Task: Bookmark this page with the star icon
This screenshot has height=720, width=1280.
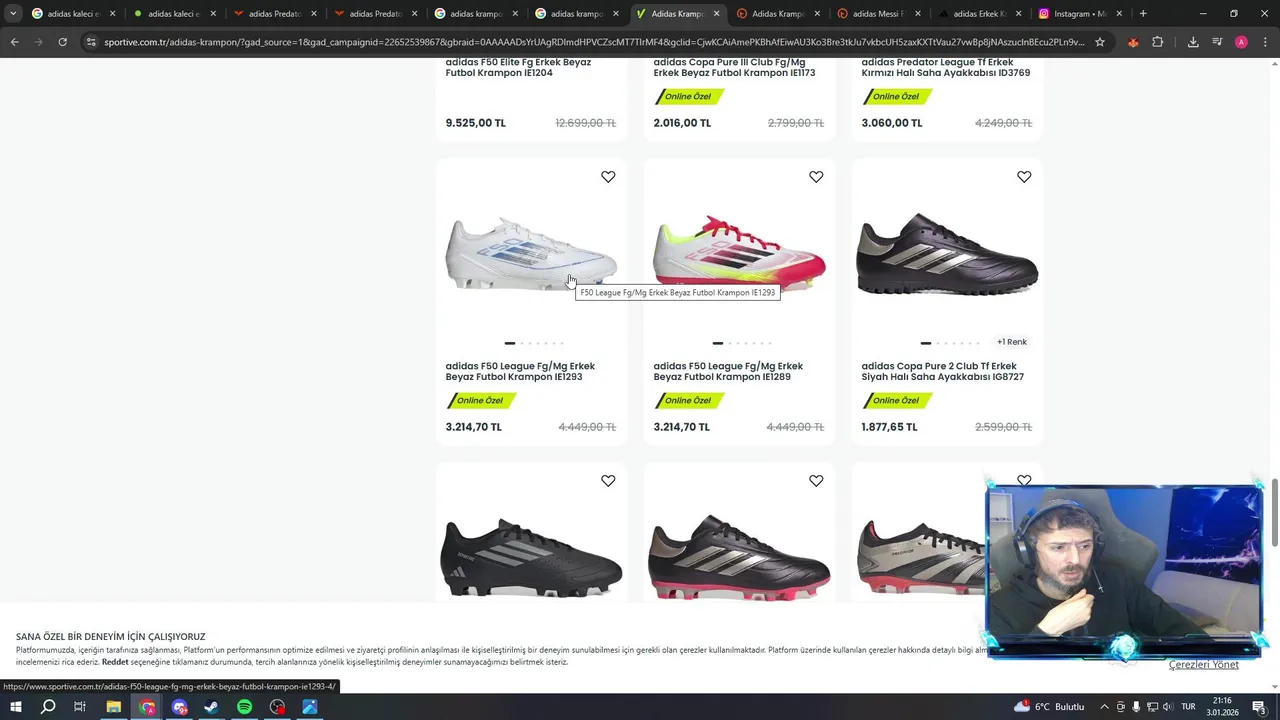Action: [x=1100, y=42]
